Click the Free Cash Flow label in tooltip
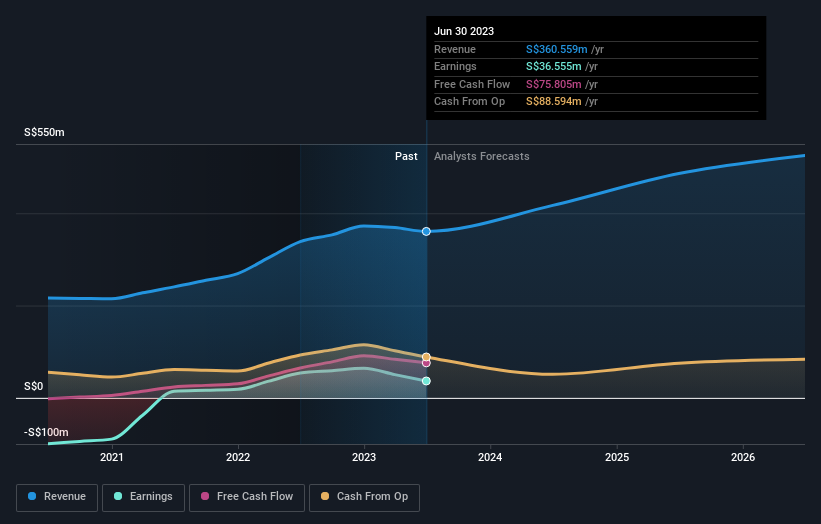 pos(472,84)
